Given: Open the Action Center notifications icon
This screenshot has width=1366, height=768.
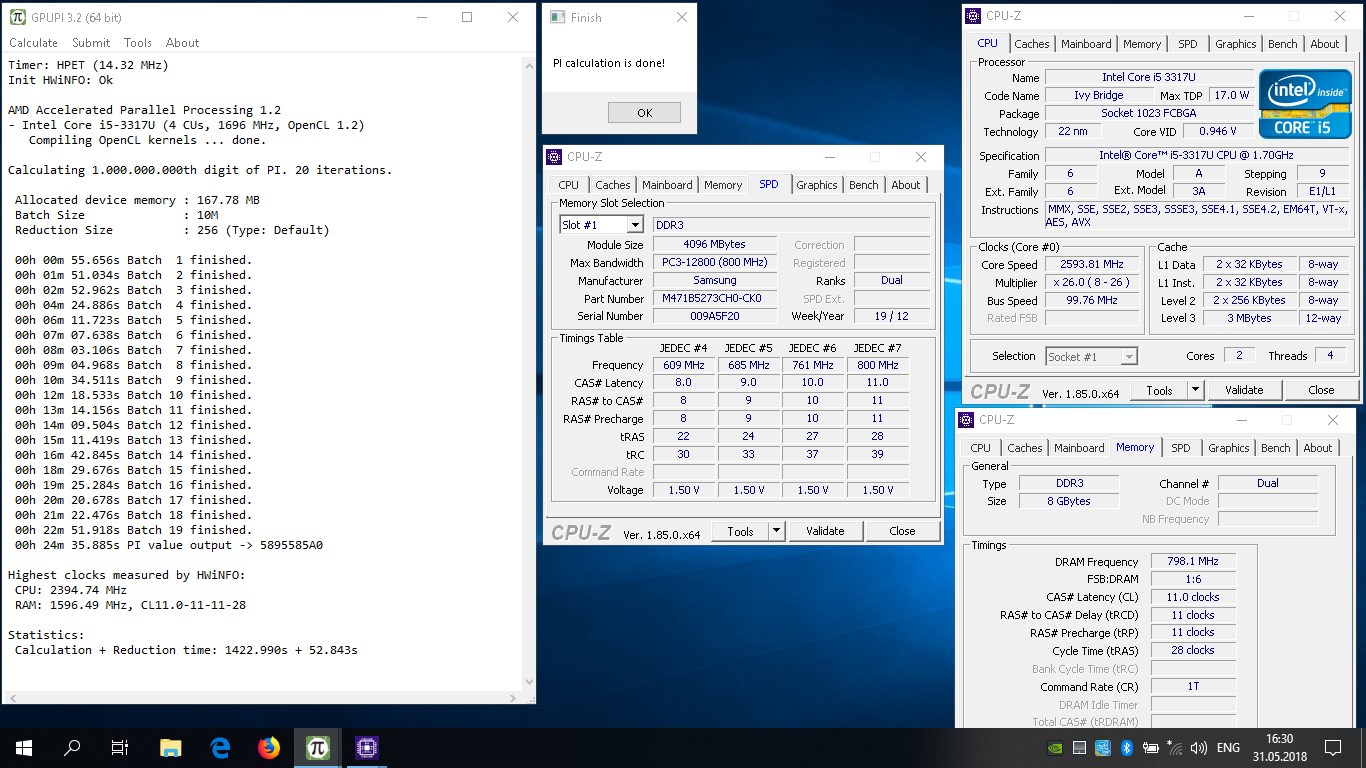Looking at the screenshot, I should tap(1333, 747).
